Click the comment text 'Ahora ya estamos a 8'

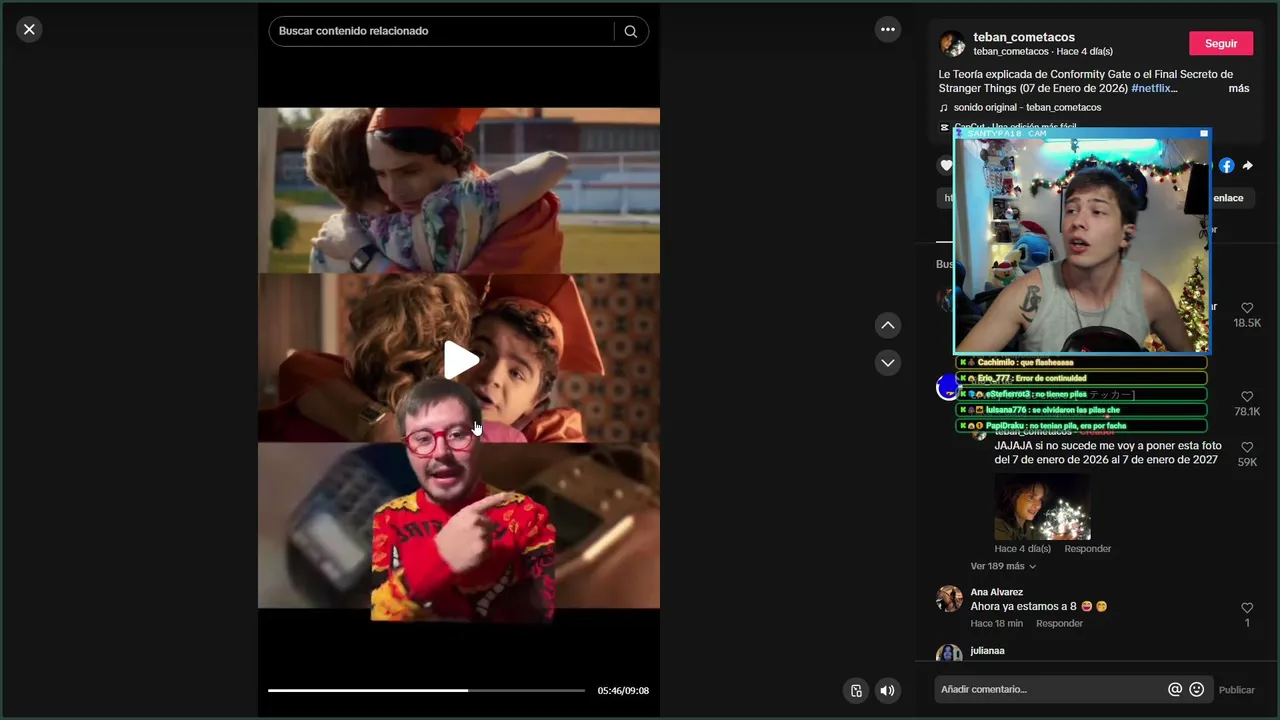coord(1023,607)
